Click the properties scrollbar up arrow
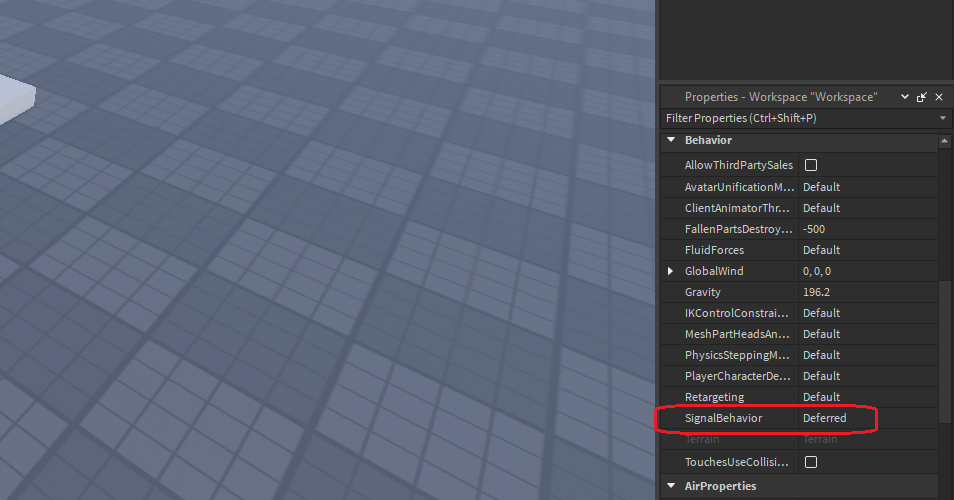This screenshot has width=954, height=500. click(x=944, y=141)
